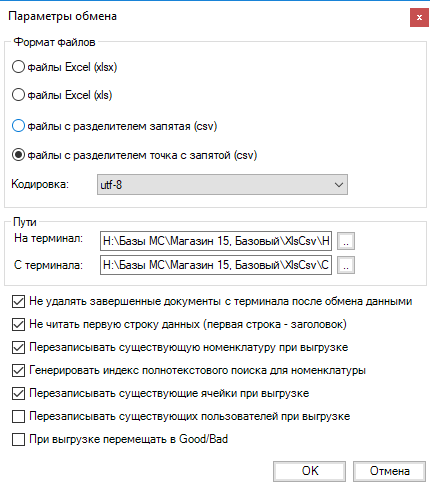Click the 'С терминала' path input field
The image size is (430, 488).
click(216, 265)
